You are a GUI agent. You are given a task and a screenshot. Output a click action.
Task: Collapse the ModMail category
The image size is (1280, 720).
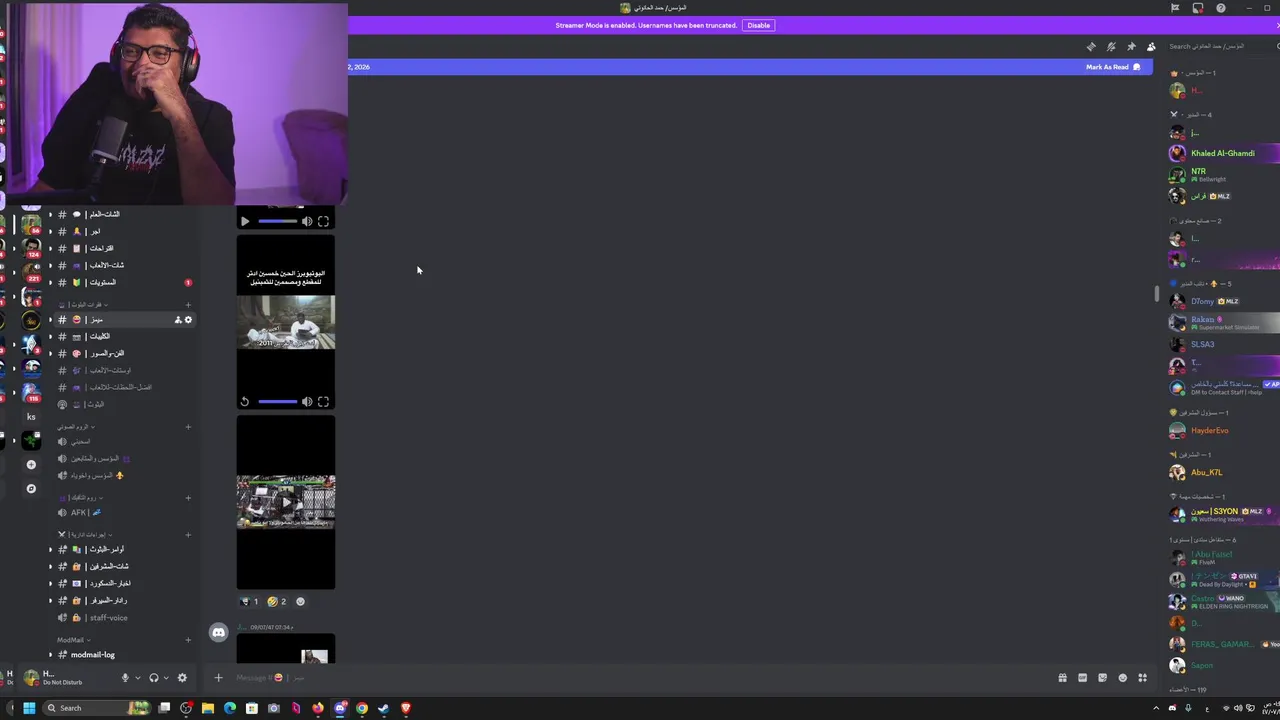[x=73, y=640]
